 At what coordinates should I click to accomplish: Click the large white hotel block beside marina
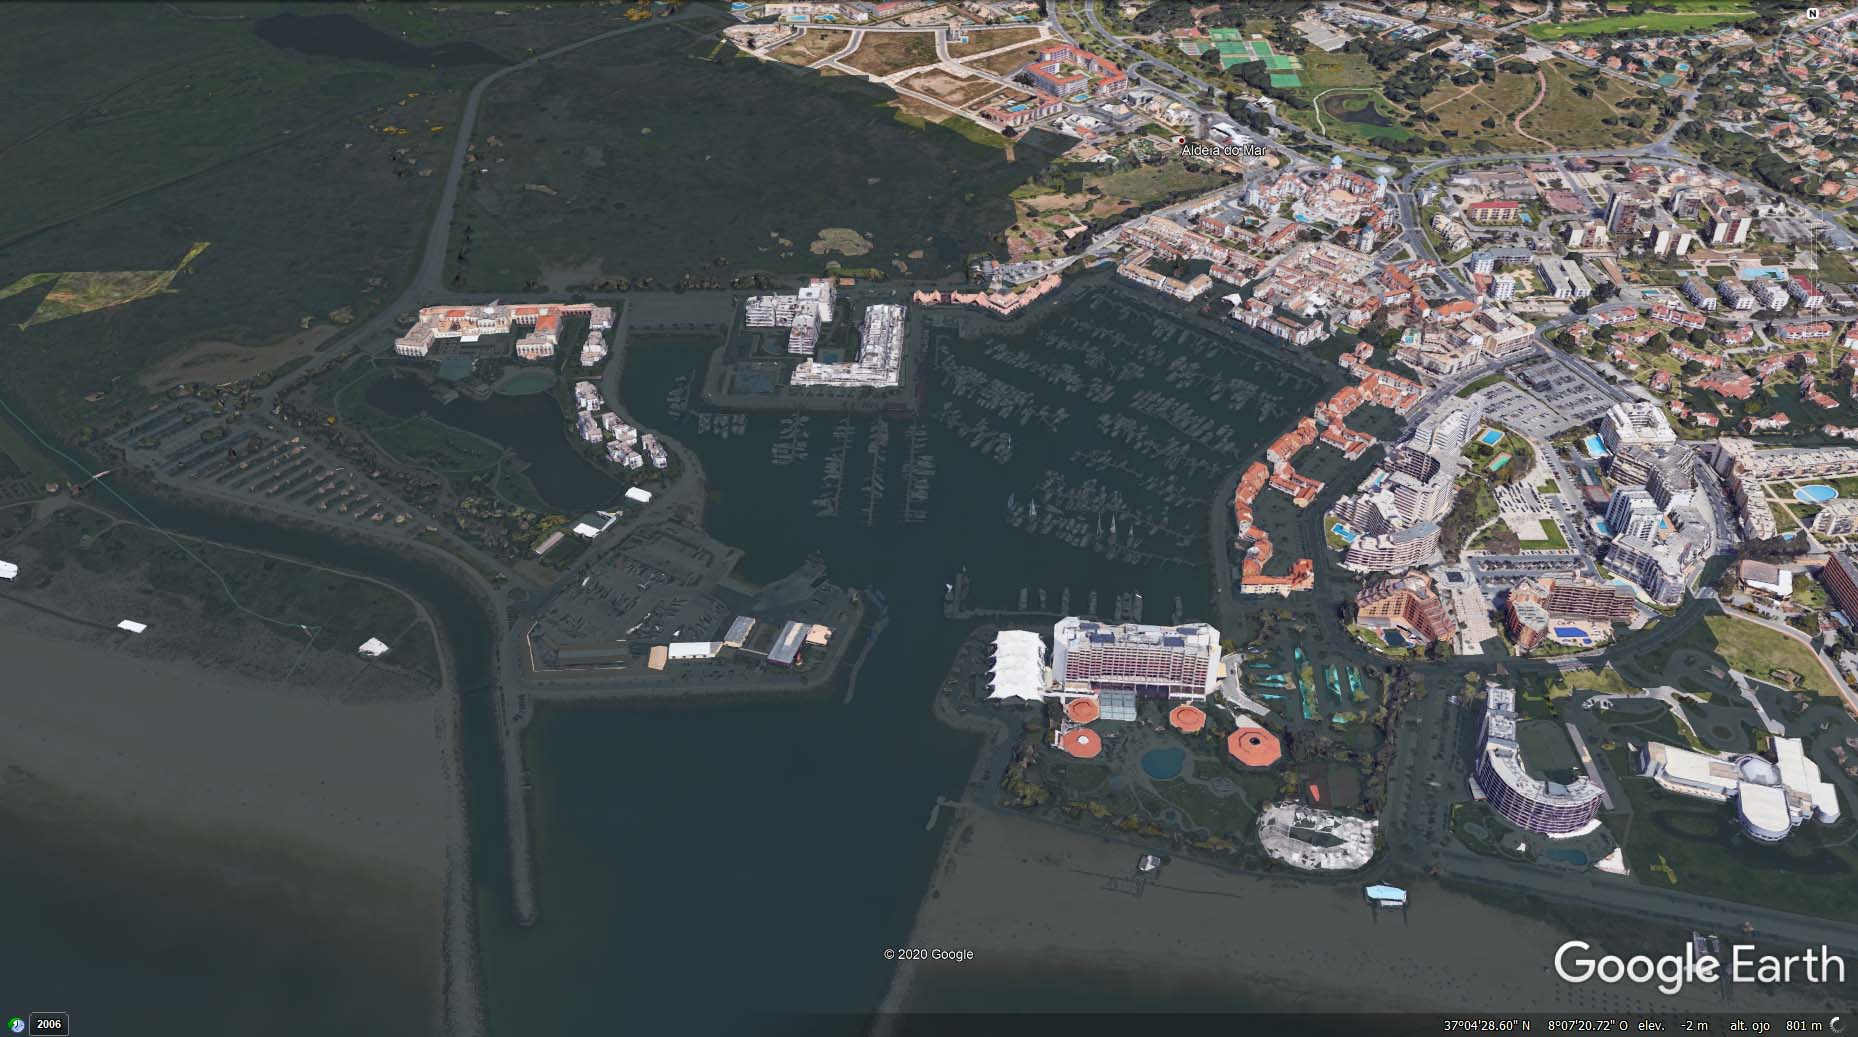[1135, 655]
